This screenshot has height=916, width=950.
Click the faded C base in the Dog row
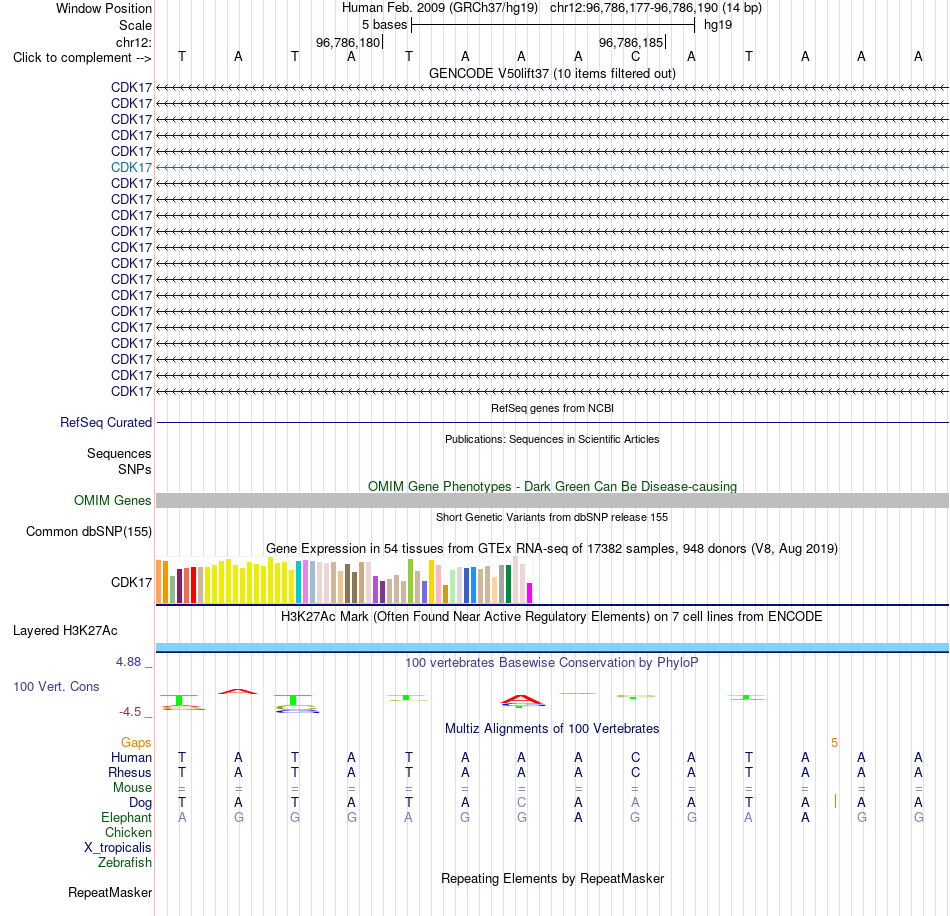tap(521, 802)
